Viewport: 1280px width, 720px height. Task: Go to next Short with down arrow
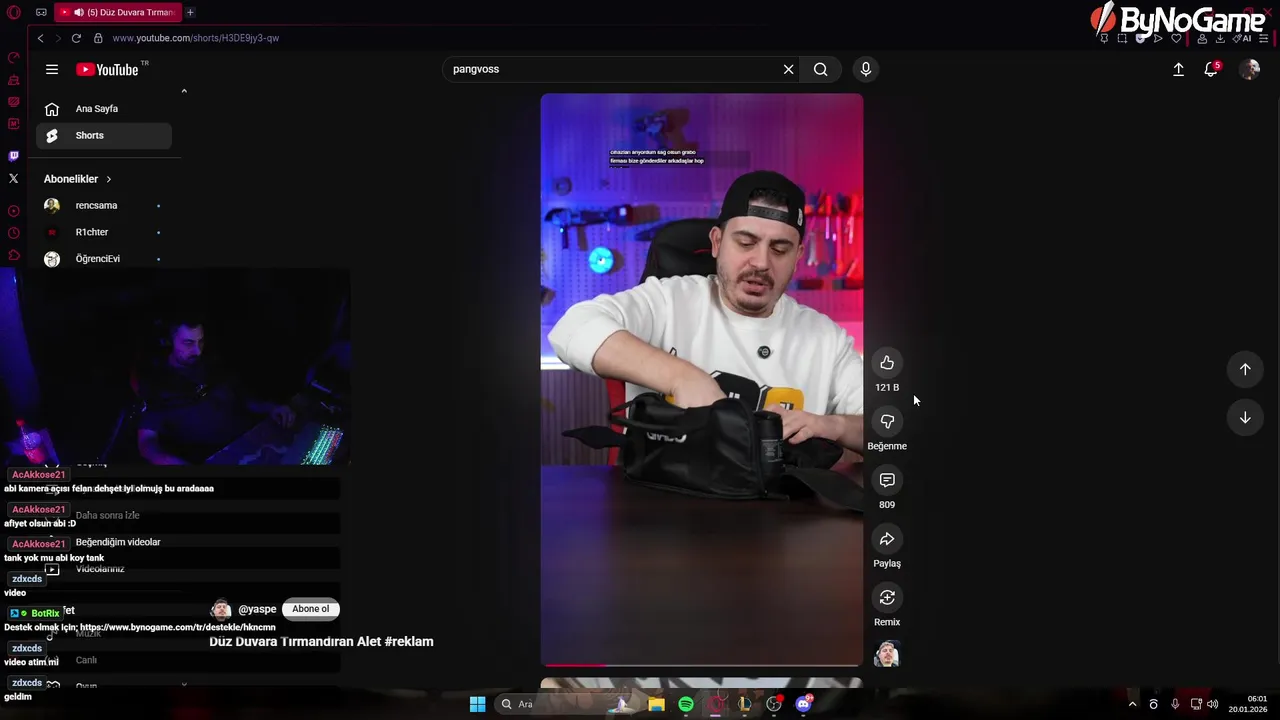pyautogui.click(x=1245, y=418)
